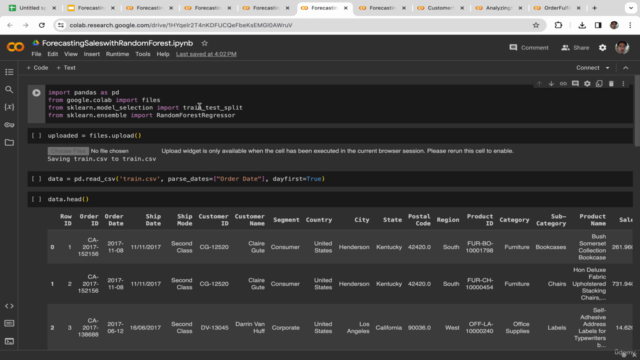Image resolution: width=640 pixels, height=360 pixels.
Task: Mirror cell in tab icon
Action: tap(599, 84)
